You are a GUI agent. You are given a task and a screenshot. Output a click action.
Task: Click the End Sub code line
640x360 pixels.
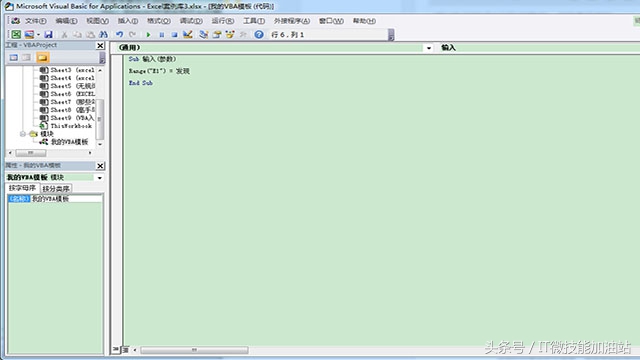(141, 83)
